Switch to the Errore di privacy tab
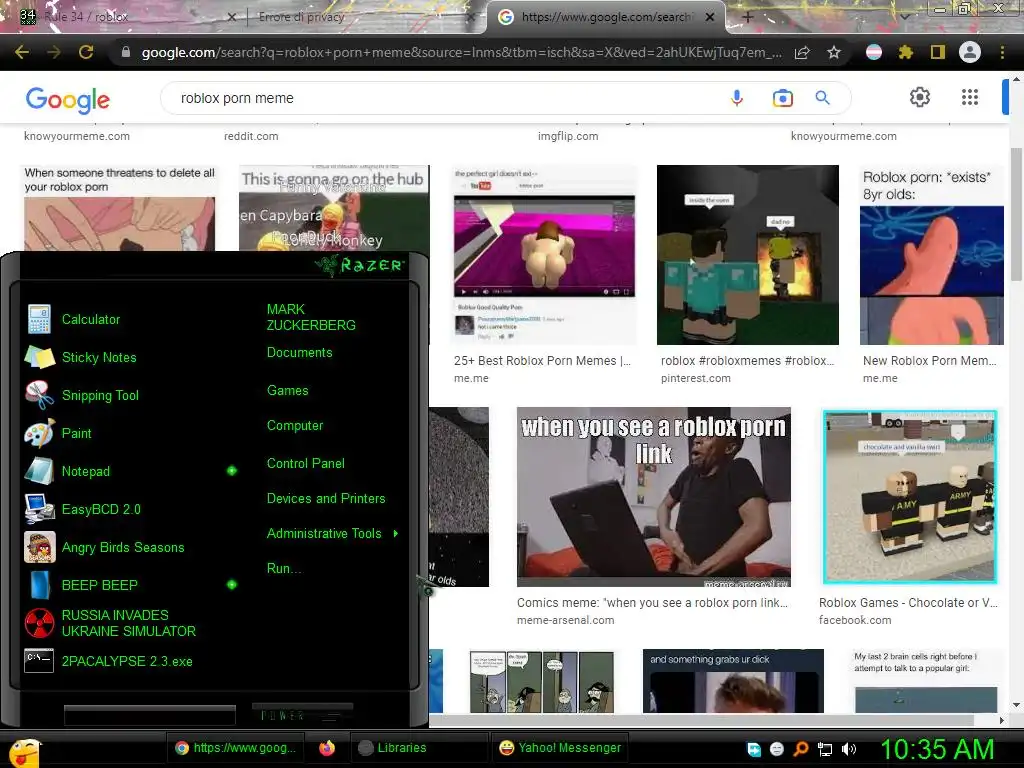 pos(364,17)
